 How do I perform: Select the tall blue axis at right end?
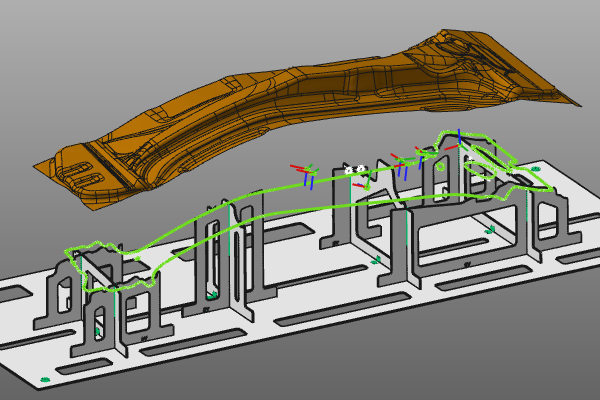[458, 140]
